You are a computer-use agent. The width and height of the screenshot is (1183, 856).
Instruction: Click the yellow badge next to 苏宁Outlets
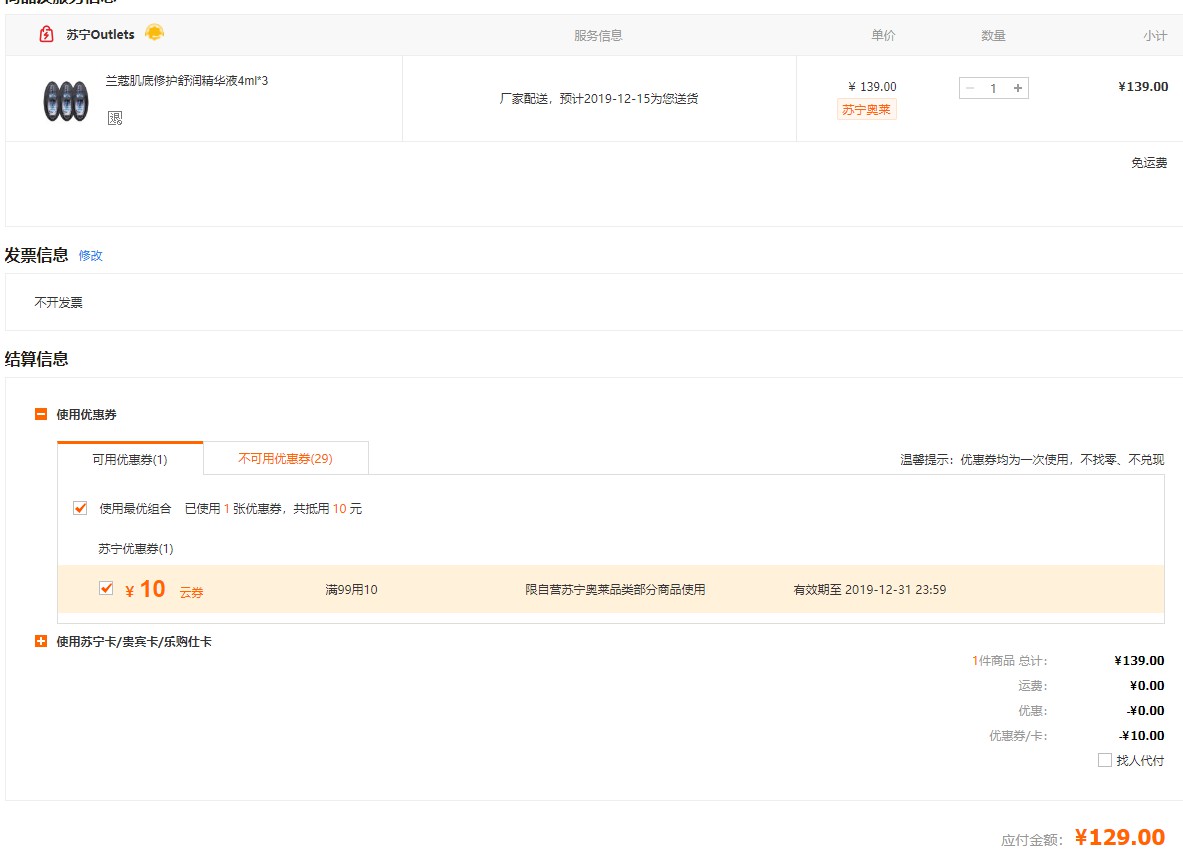[154, 33]
